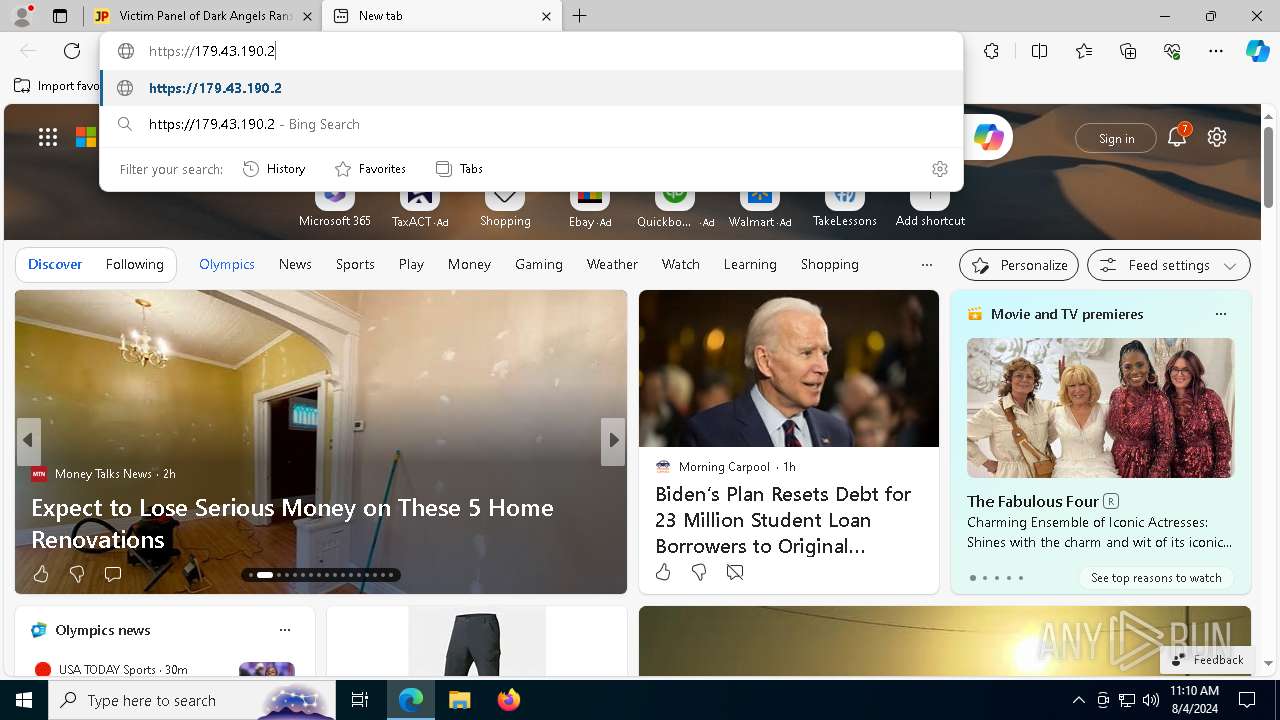Click the Windows taskbar search box
Image resolution: width=1280 pixels, height=720 pixels.
coord(193,700)
